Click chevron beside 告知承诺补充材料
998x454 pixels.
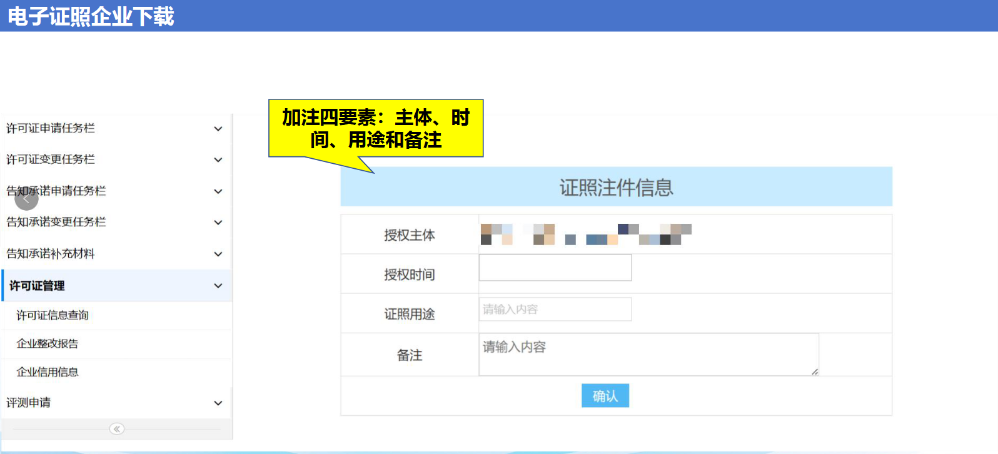[218, 254]
